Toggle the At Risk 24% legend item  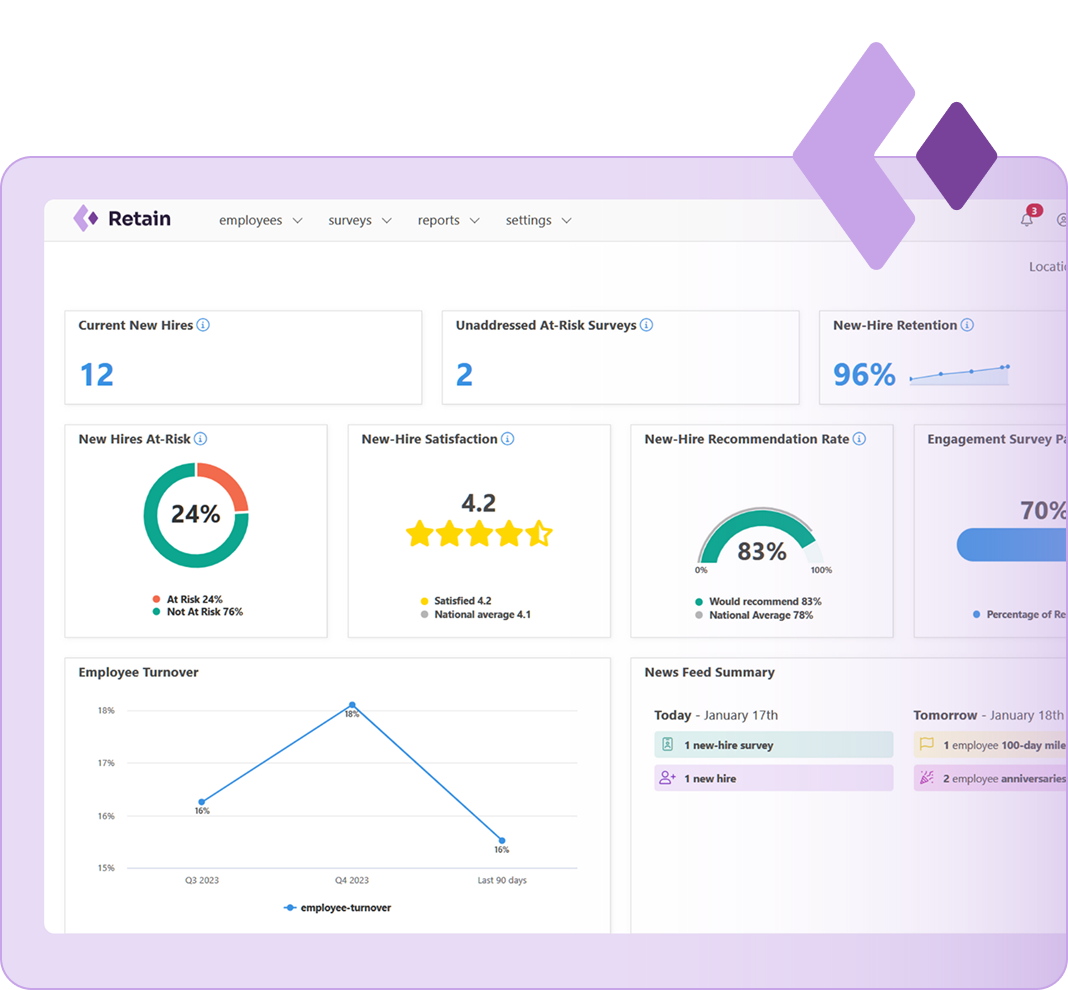point(188,600)
